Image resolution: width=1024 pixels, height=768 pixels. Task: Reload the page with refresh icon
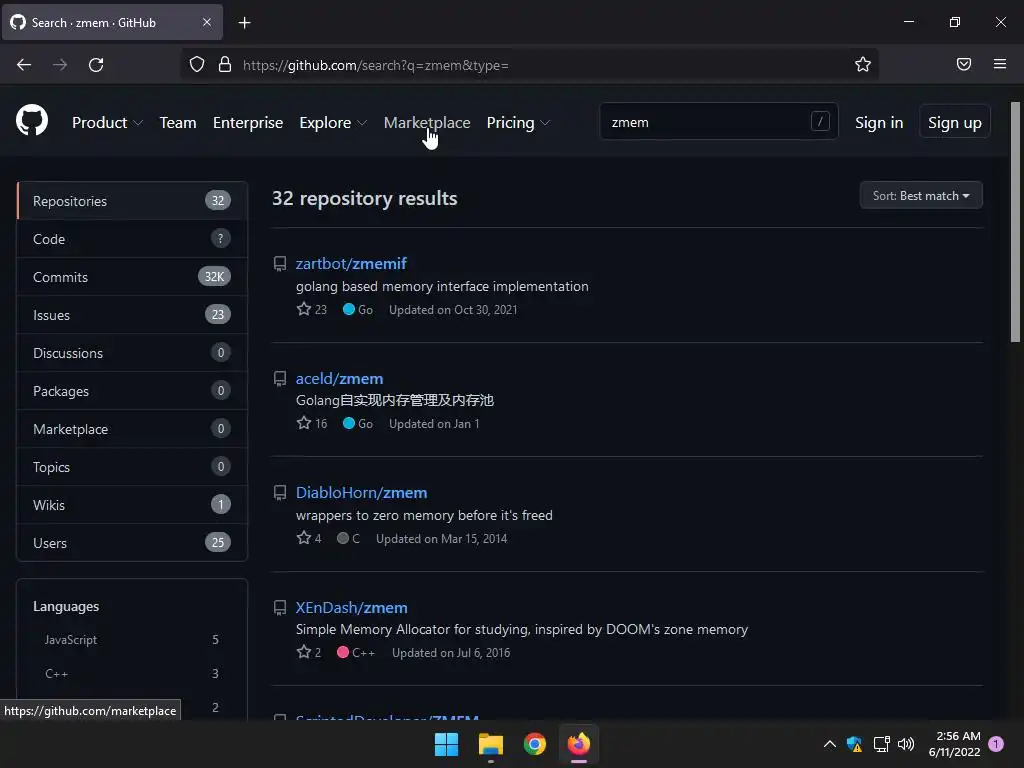(x=96, y=65)
